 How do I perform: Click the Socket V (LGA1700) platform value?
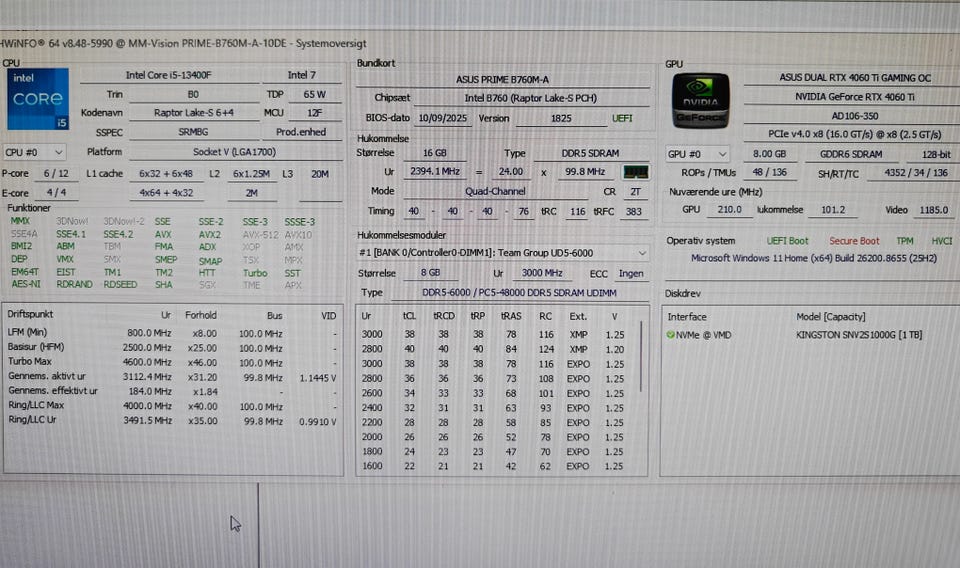[234, 151]
